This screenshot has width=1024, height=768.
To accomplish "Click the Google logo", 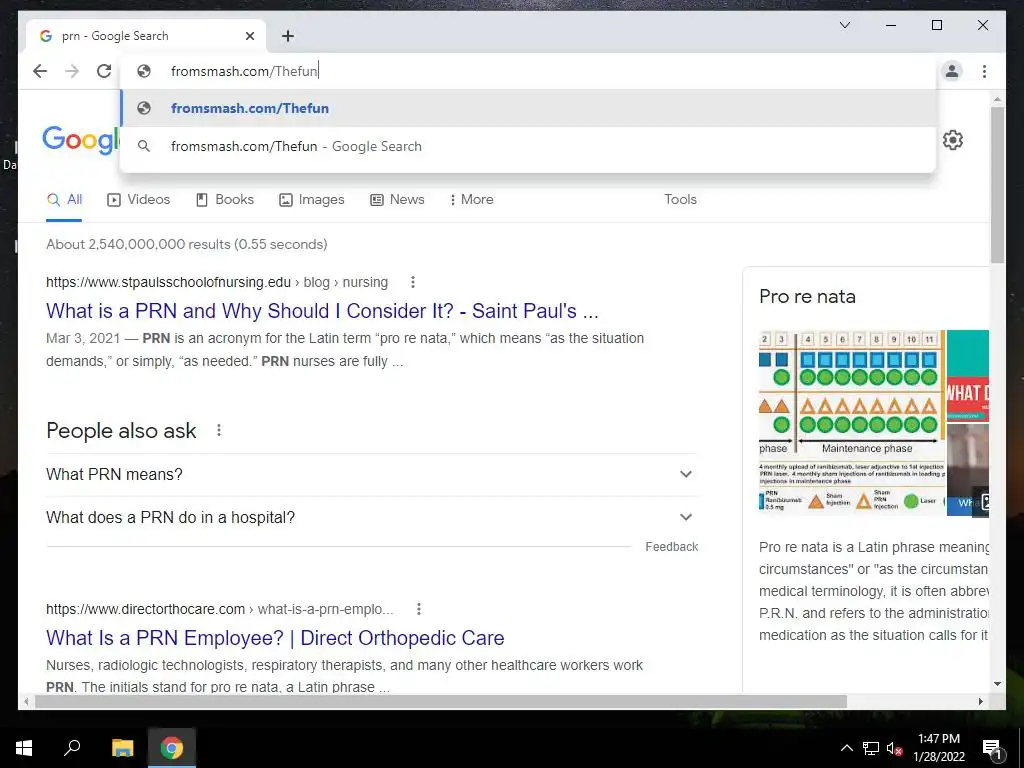I will point(81,140).
